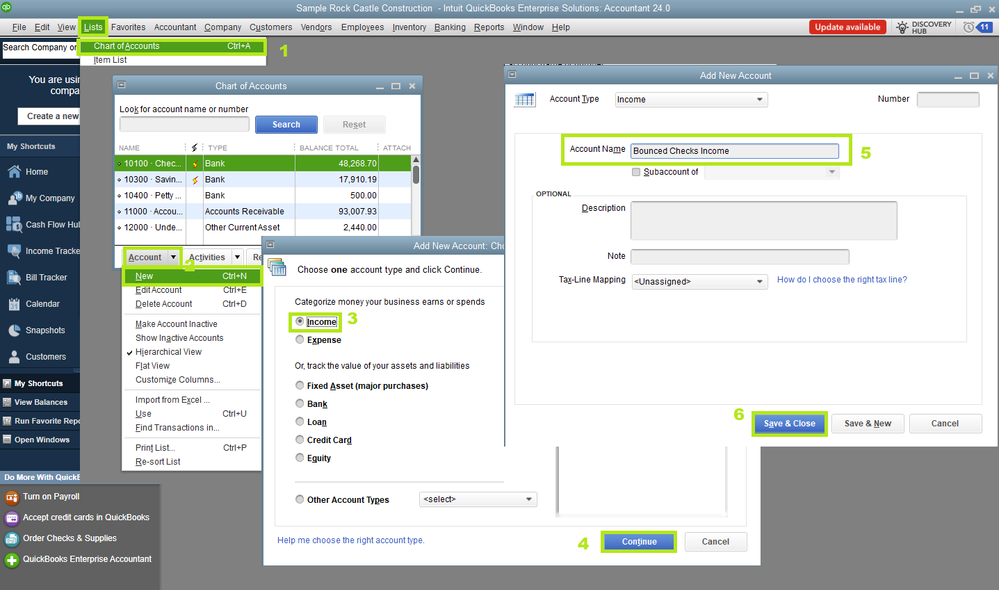This screenshot has height=590, width=999.
Task: Click Continue in account type dialog
Action: click(x=639, y=542)
